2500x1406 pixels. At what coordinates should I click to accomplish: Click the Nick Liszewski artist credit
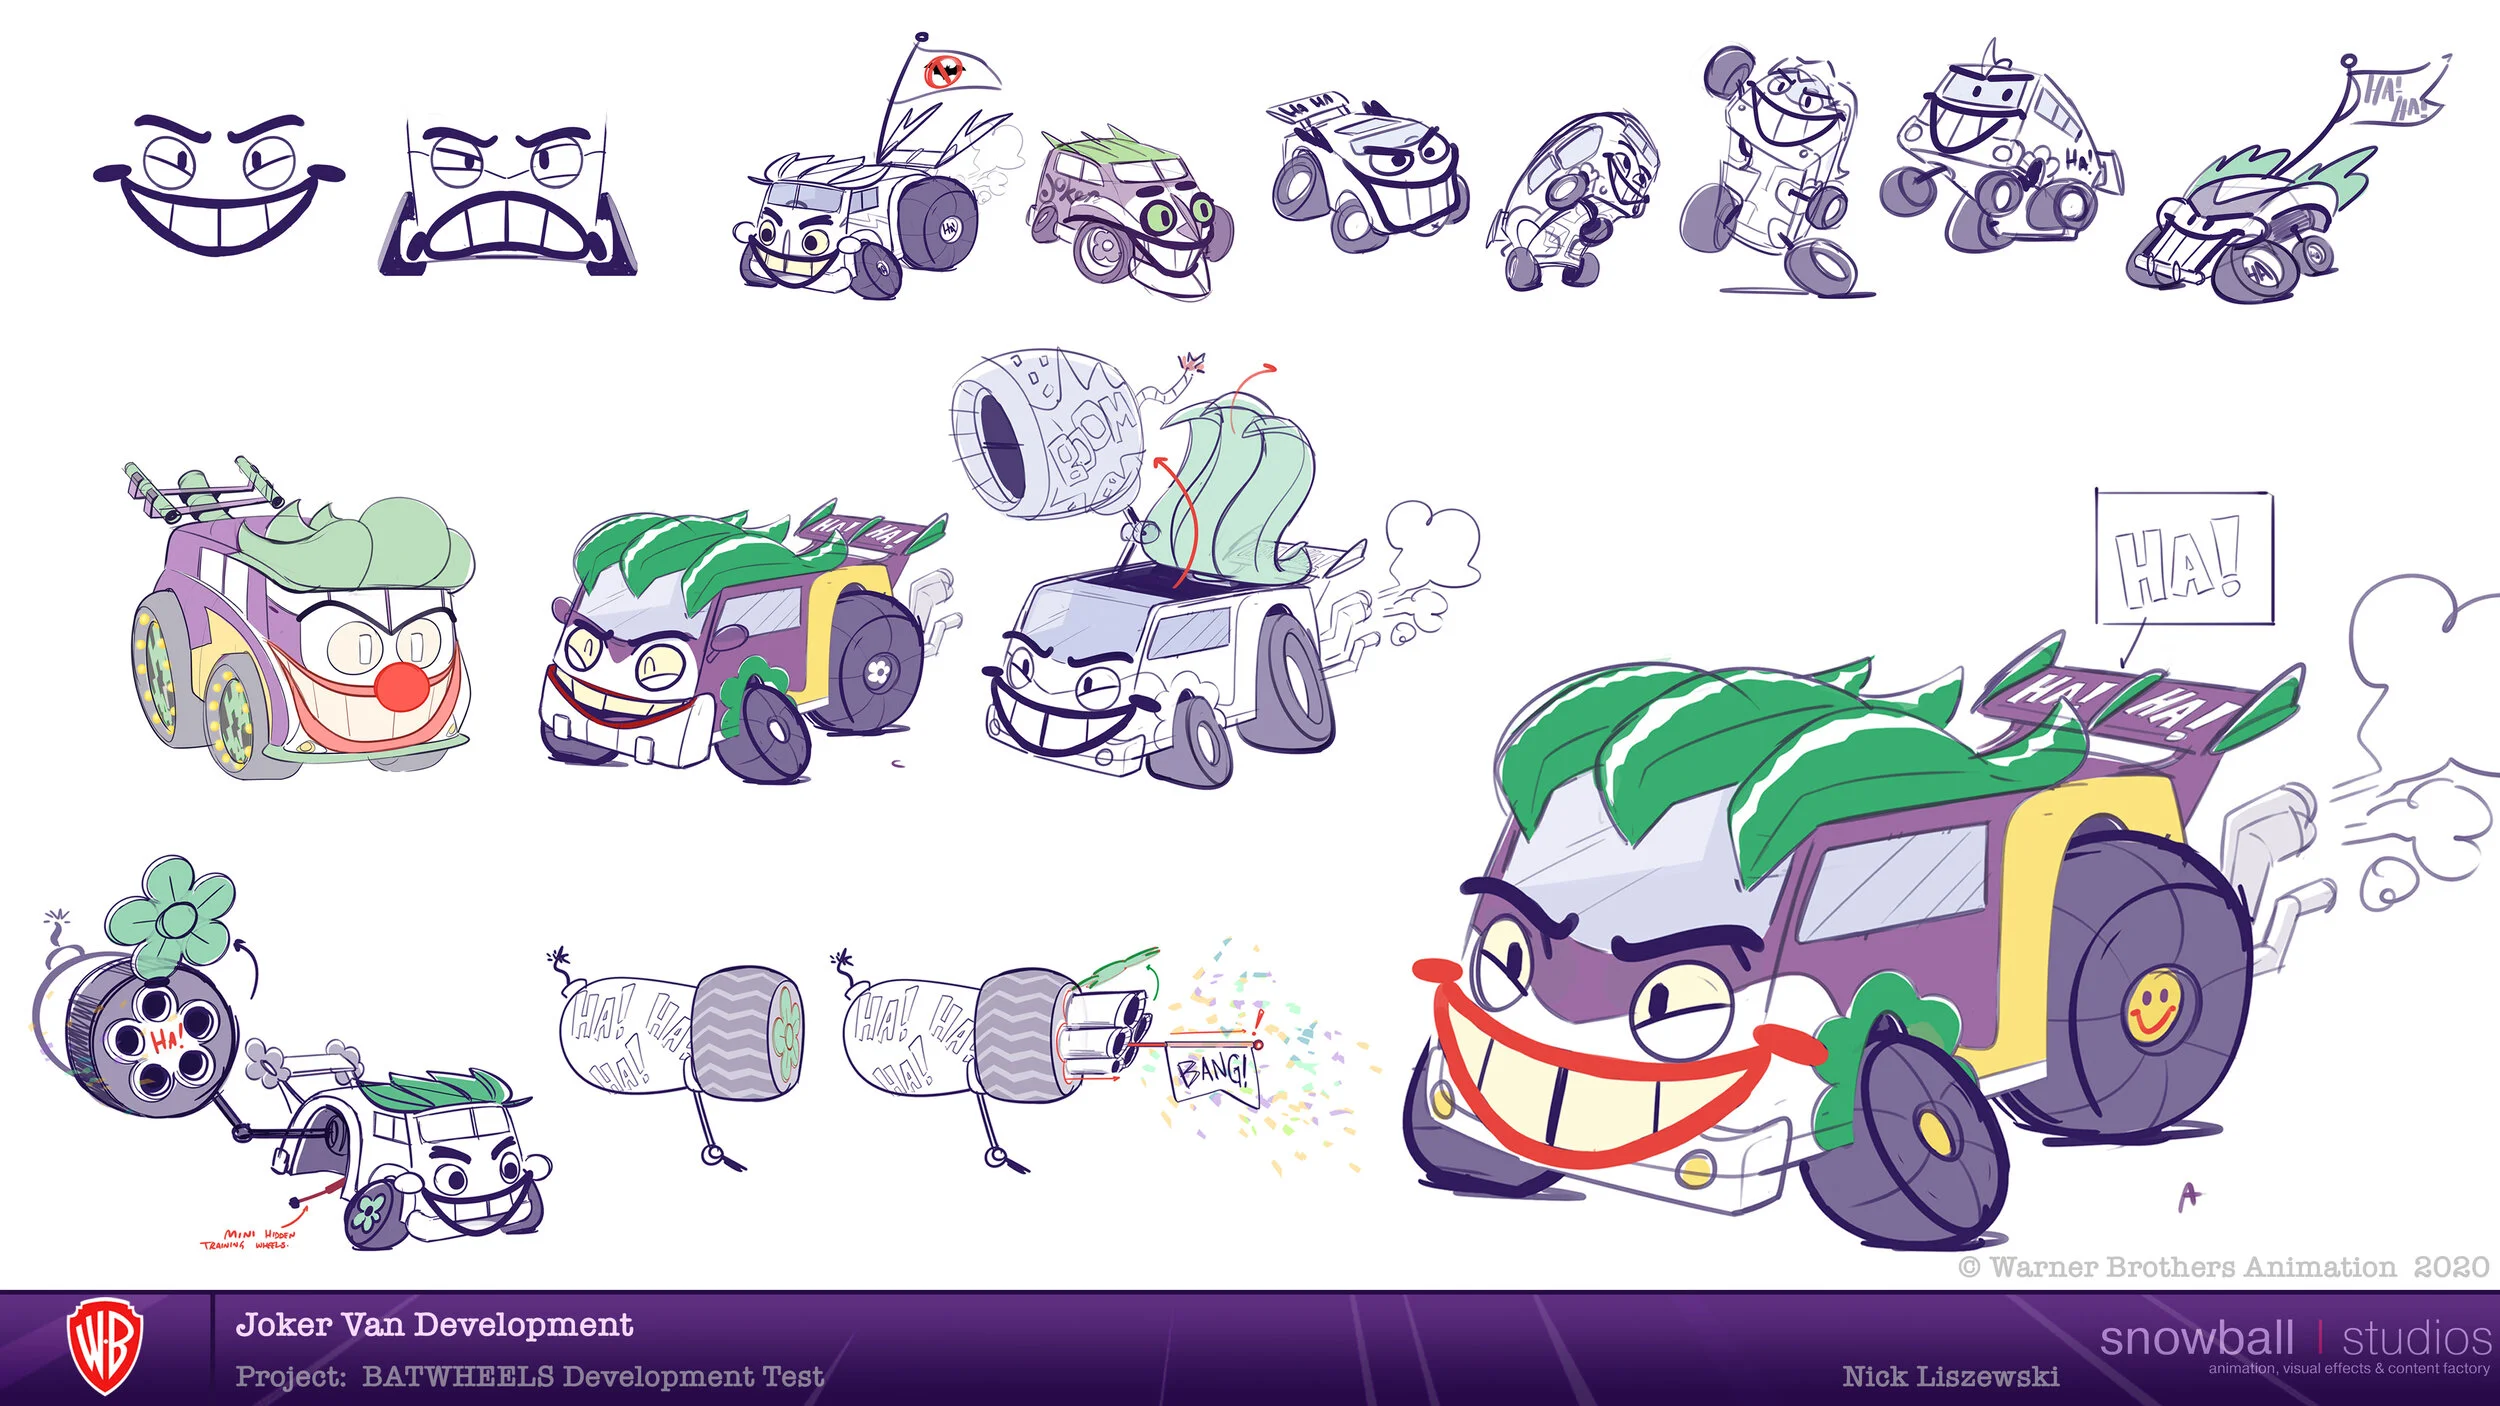tap(1950, 1377)
